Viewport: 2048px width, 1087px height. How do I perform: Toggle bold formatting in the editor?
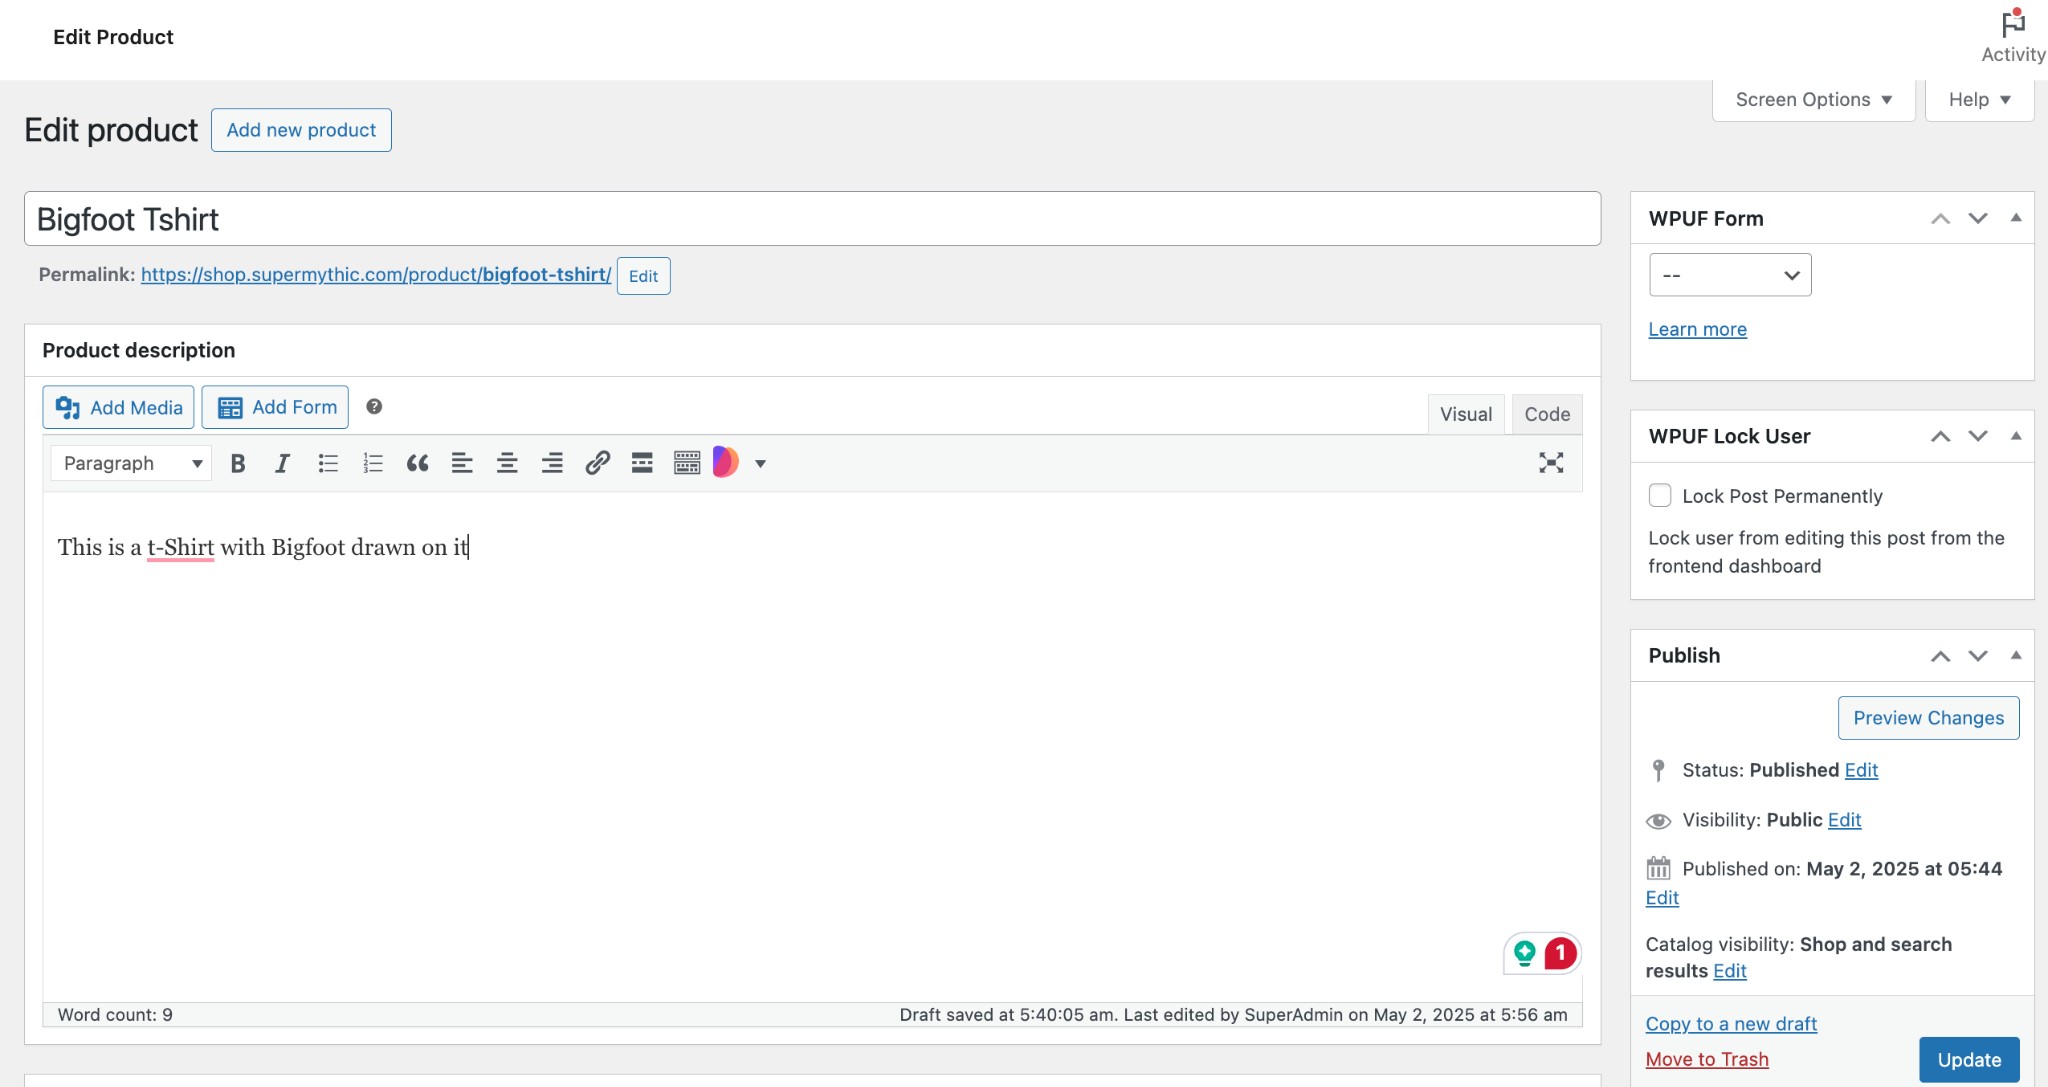click(x=238, y=462)
